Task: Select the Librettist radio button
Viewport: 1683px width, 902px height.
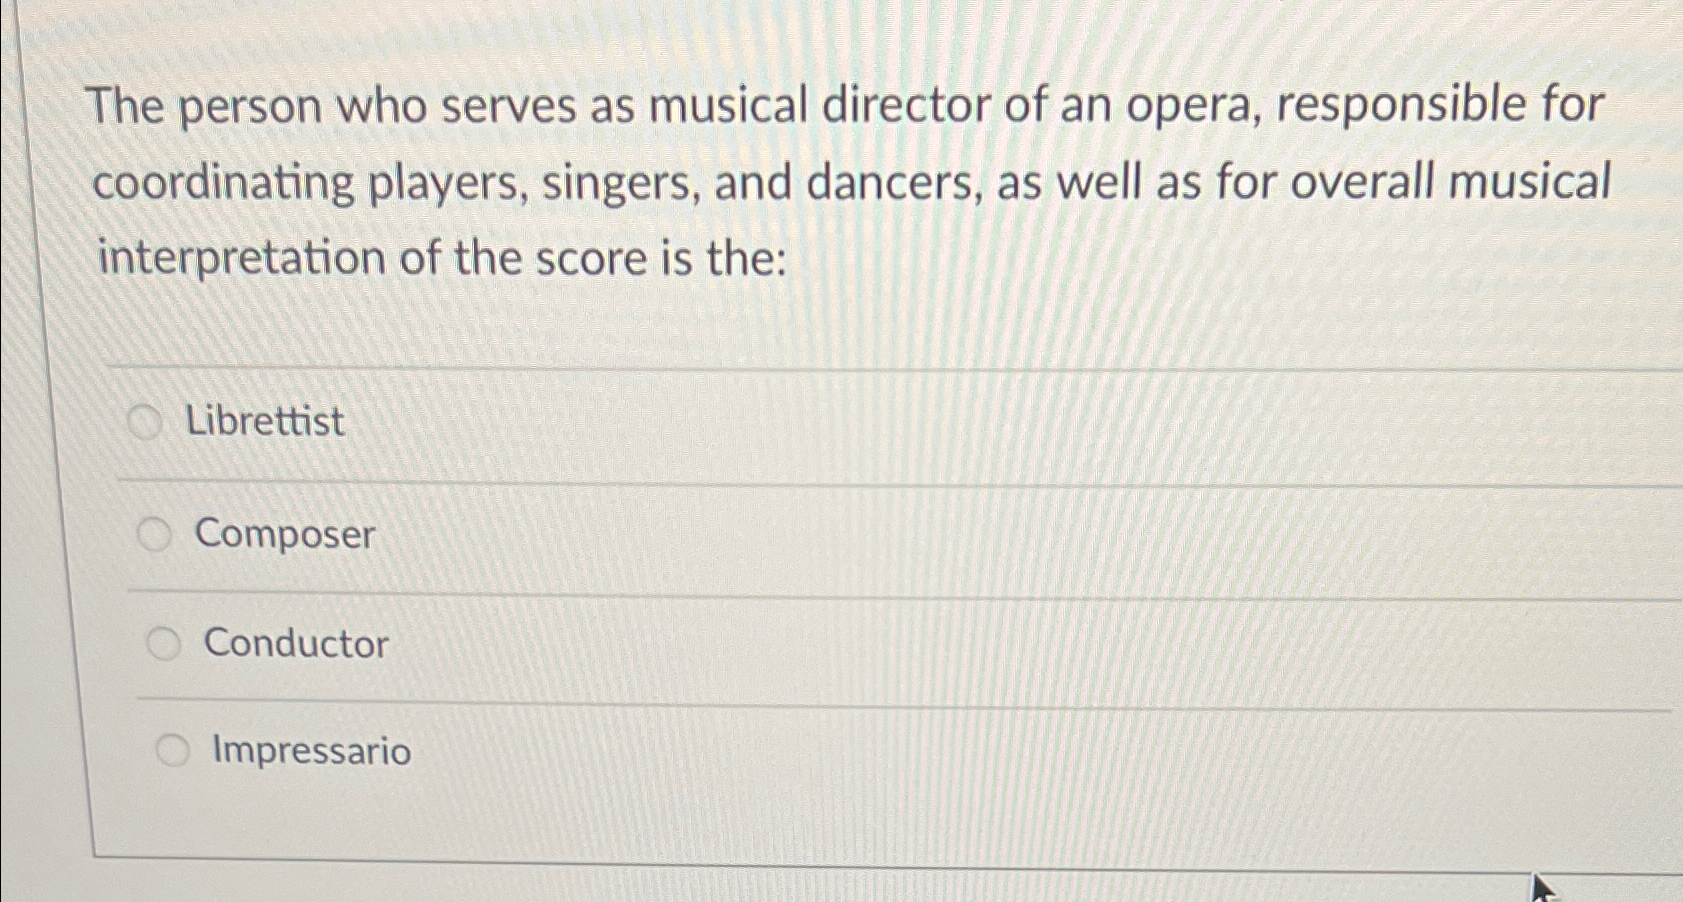Action: click(x=146, y=422)
